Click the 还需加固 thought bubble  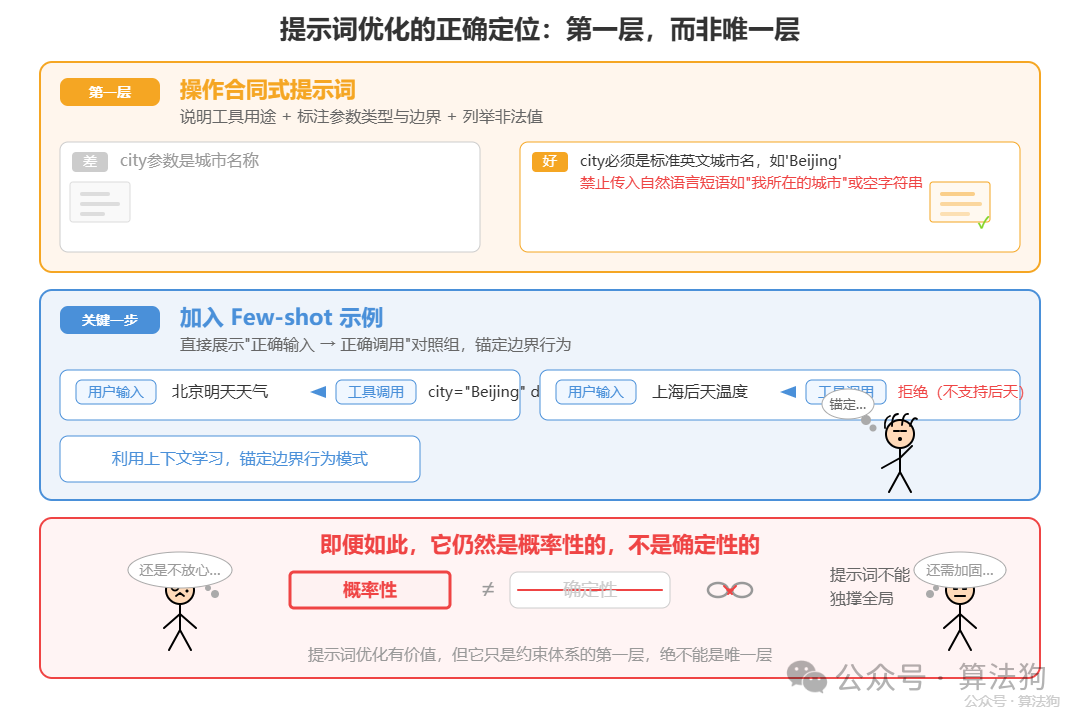pyautogui.click(x=960, y=569)
